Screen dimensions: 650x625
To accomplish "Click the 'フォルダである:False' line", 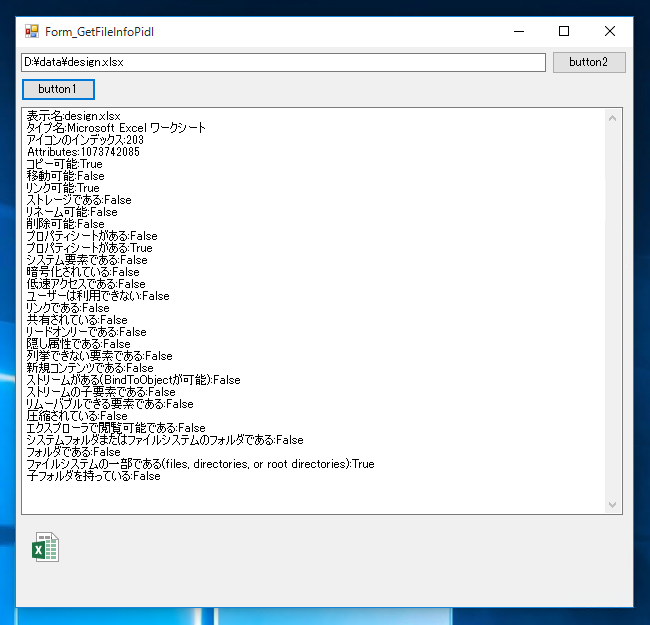I will click(73, 452).
